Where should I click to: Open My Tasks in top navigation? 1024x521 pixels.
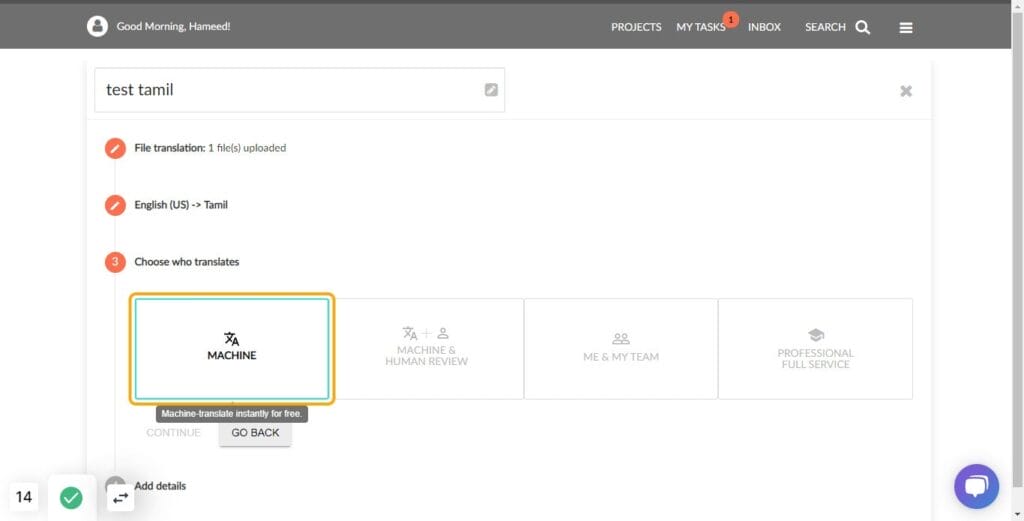(700, 27)
